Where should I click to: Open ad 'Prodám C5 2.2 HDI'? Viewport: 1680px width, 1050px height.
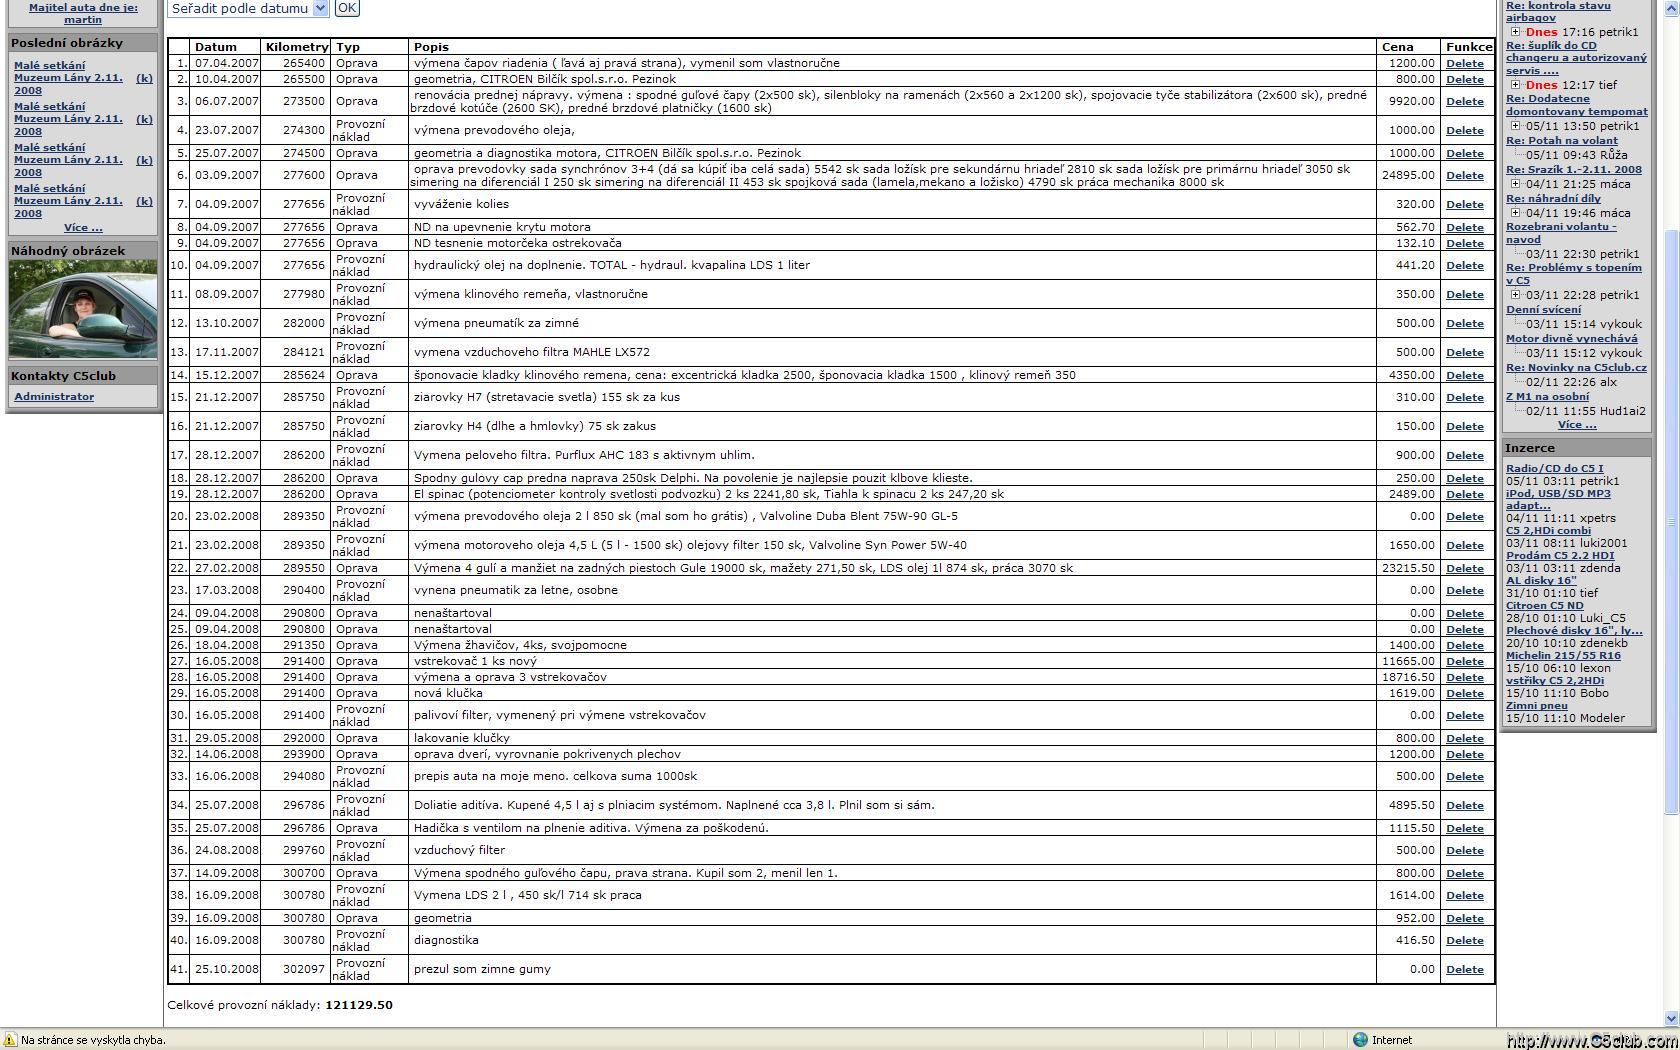pos(1560,556)
